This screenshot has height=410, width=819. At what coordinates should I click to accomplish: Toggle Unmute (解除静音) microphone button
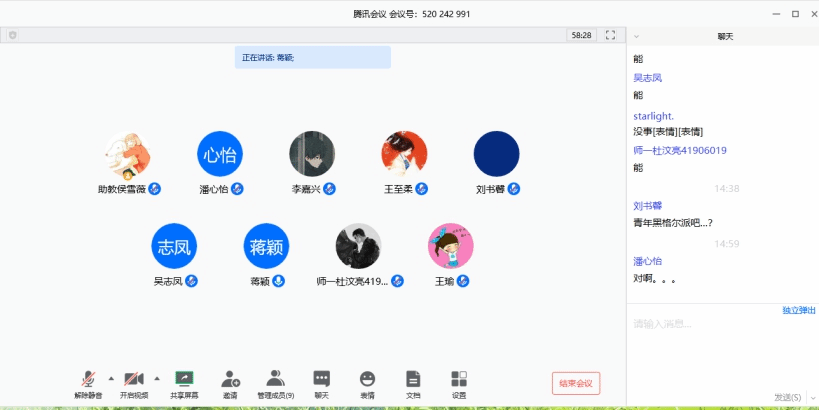pyautogui.click(x=88, y=379)
